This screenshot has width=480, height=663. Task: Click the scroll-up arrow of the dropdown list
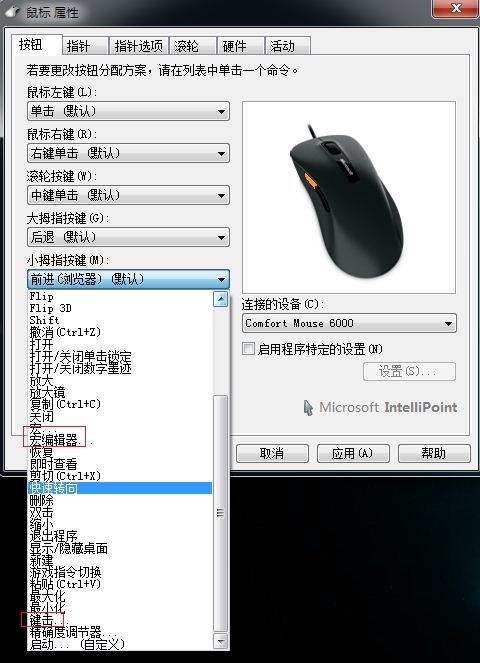(x=220, y=299)
